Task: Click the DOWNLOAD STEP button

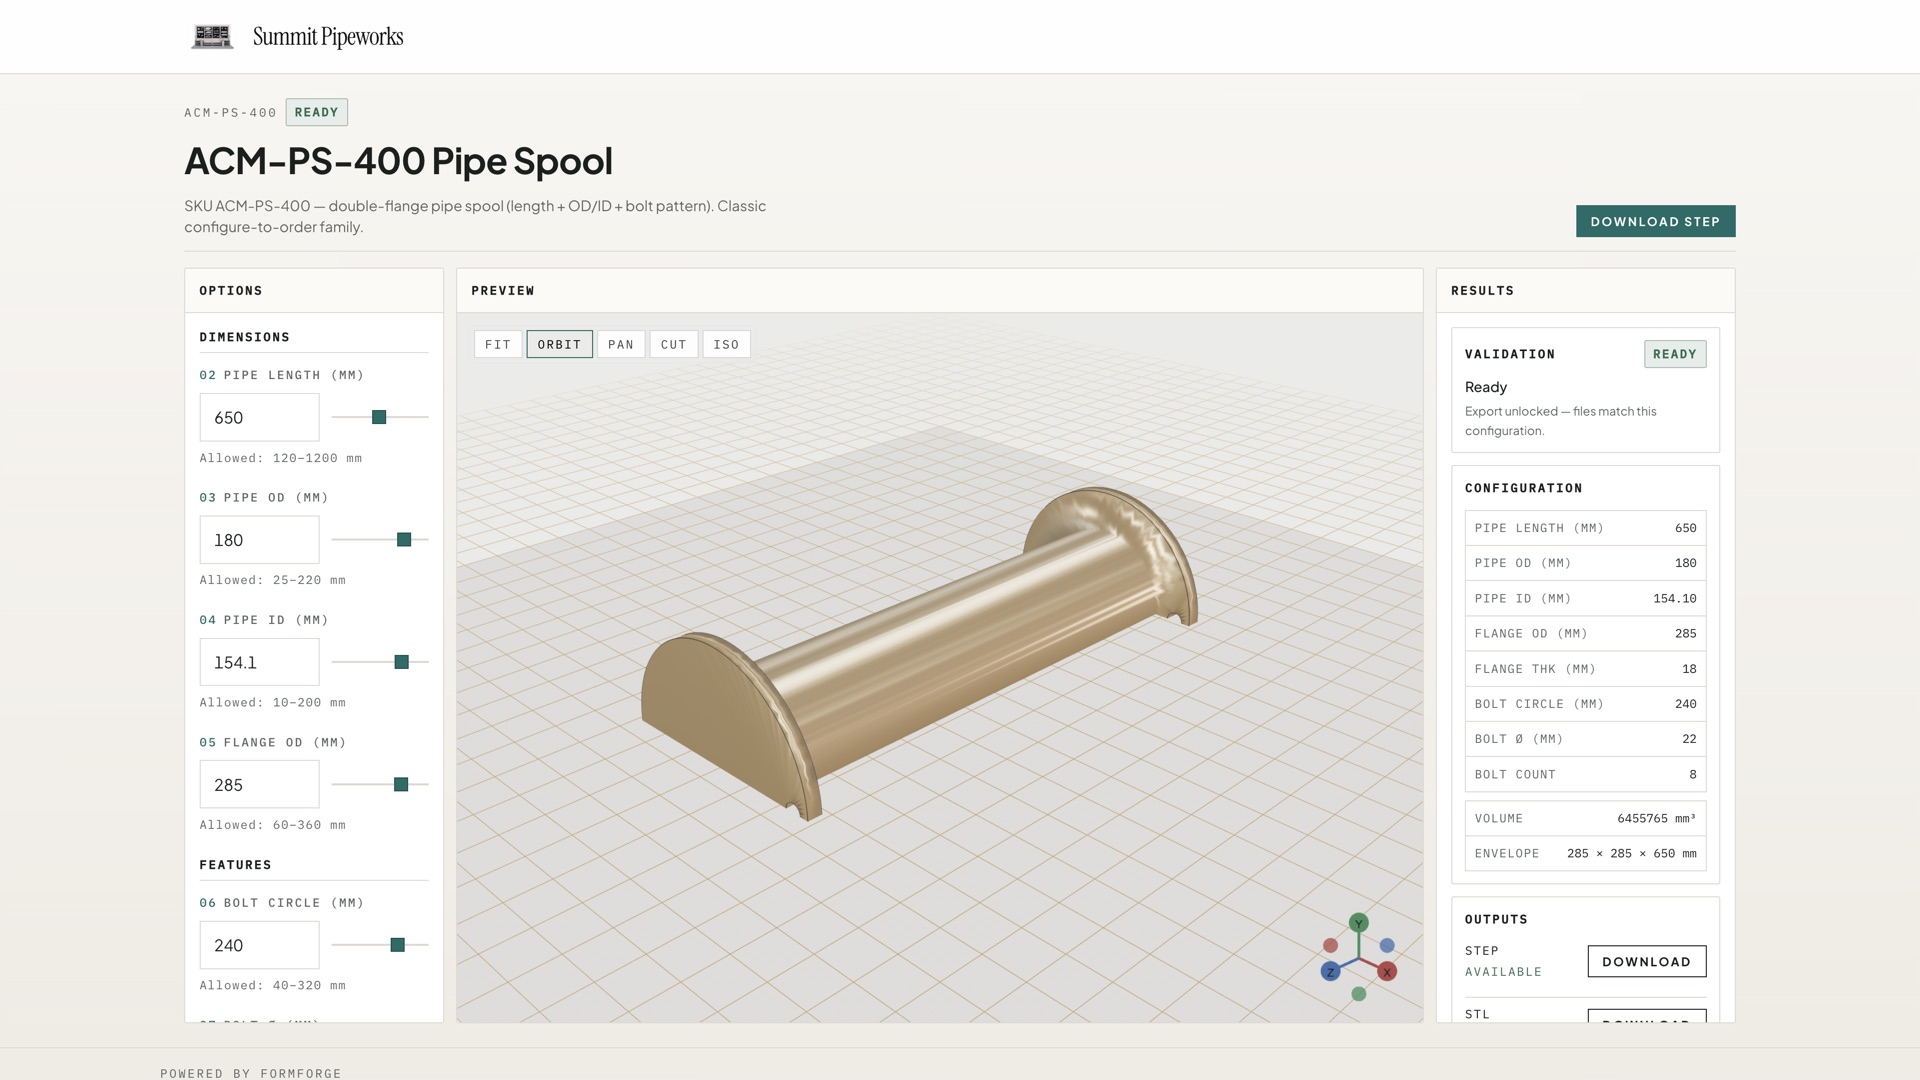Action: [x=1655, y=221]
